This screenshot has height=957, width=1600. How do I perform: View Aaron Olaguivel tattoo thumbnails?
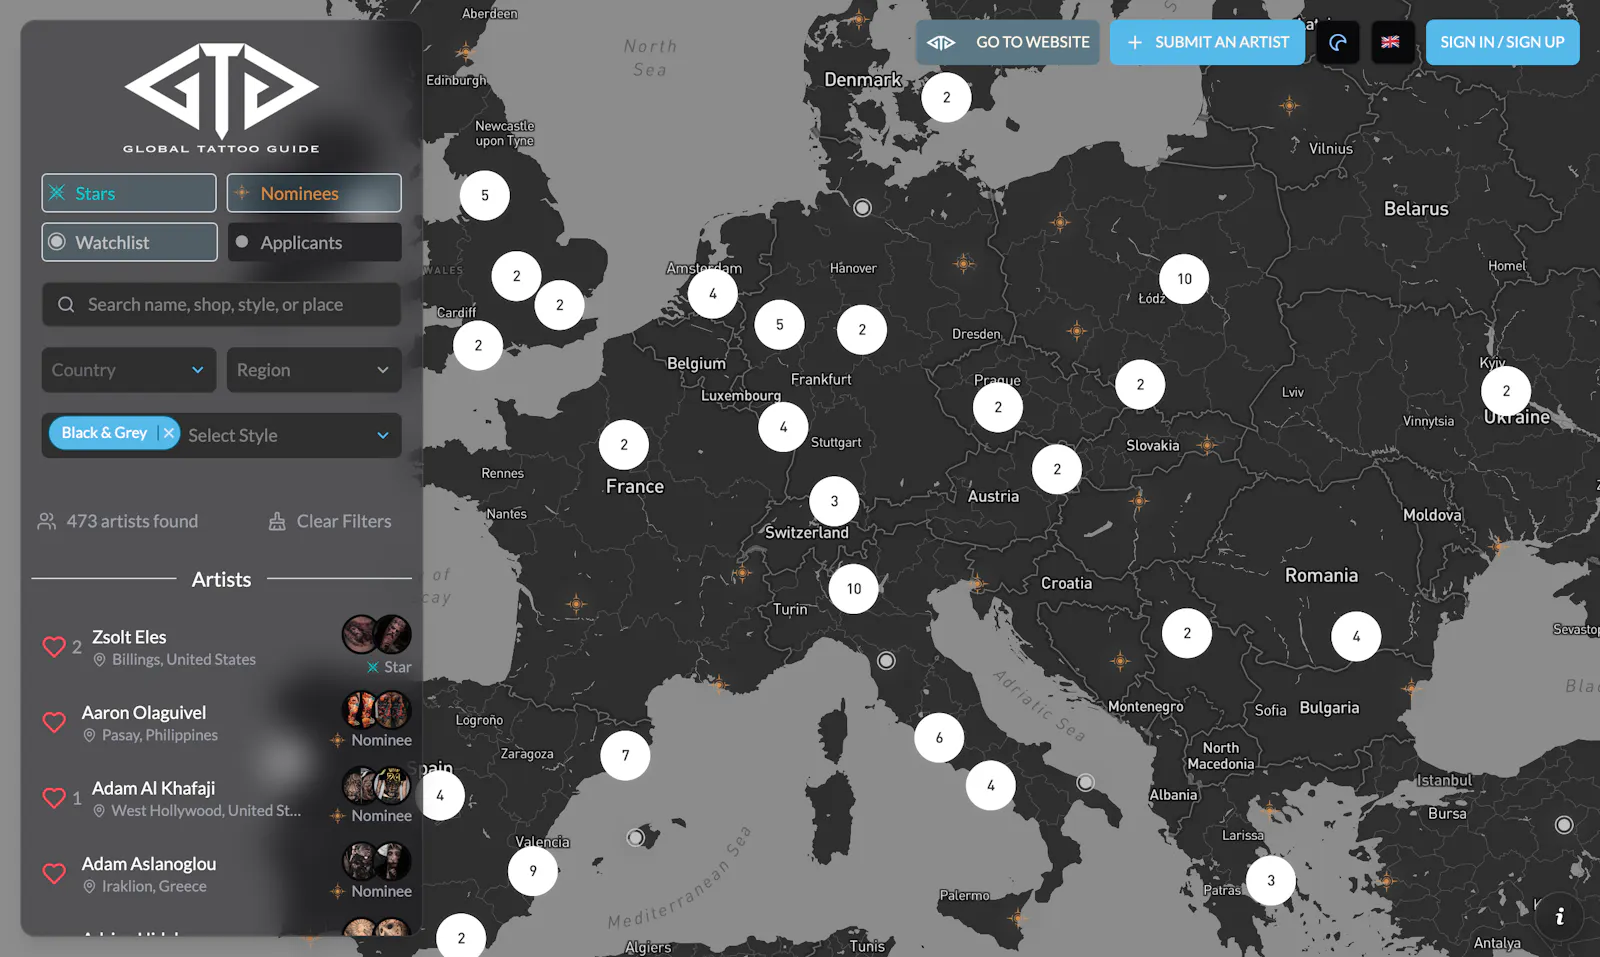377,710
